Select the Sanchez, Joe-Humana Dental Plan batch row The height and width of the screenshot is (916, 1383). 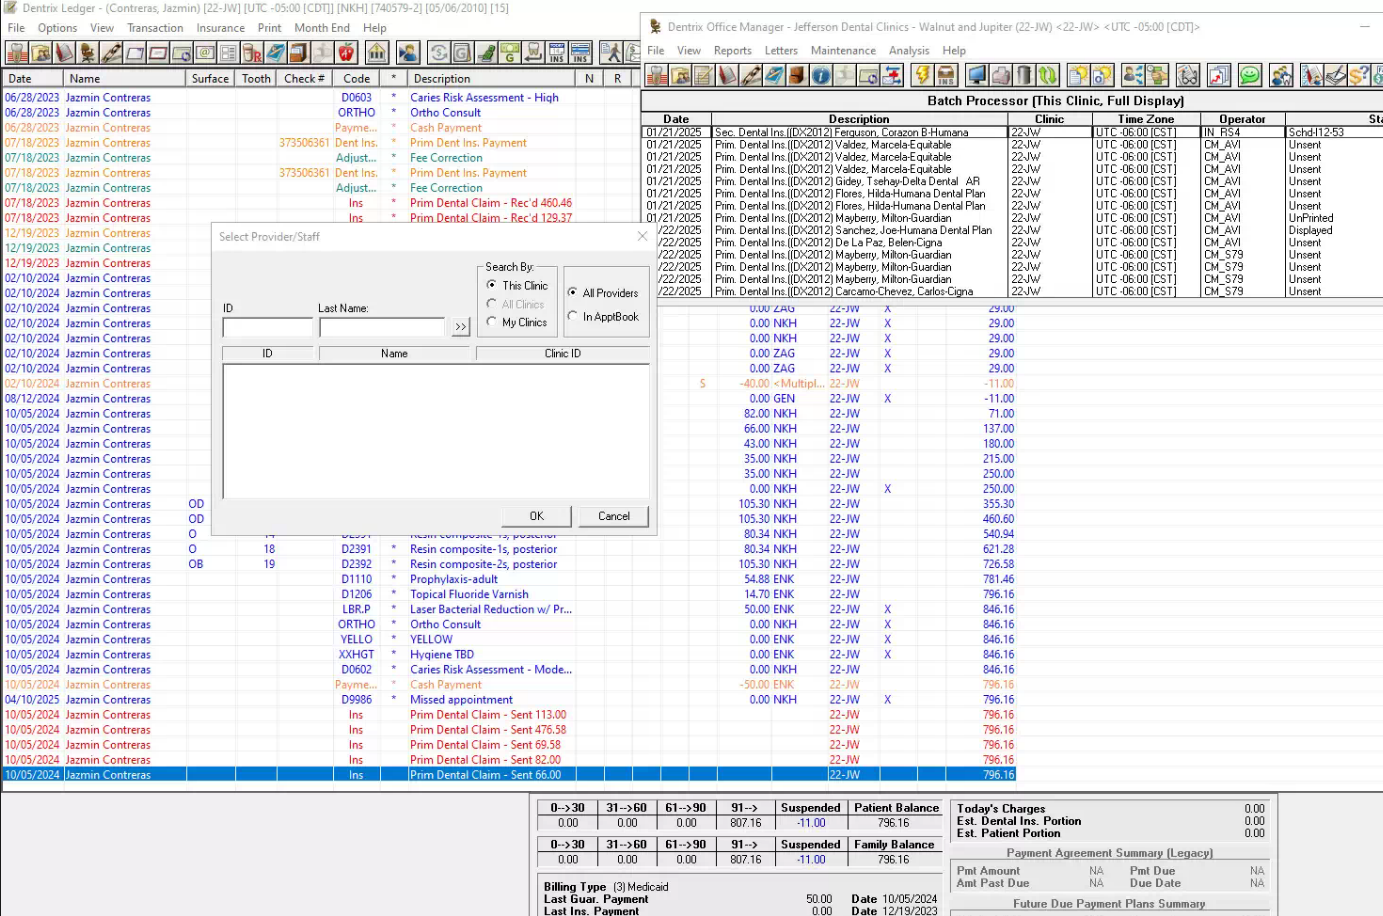tap(1011, 230)
